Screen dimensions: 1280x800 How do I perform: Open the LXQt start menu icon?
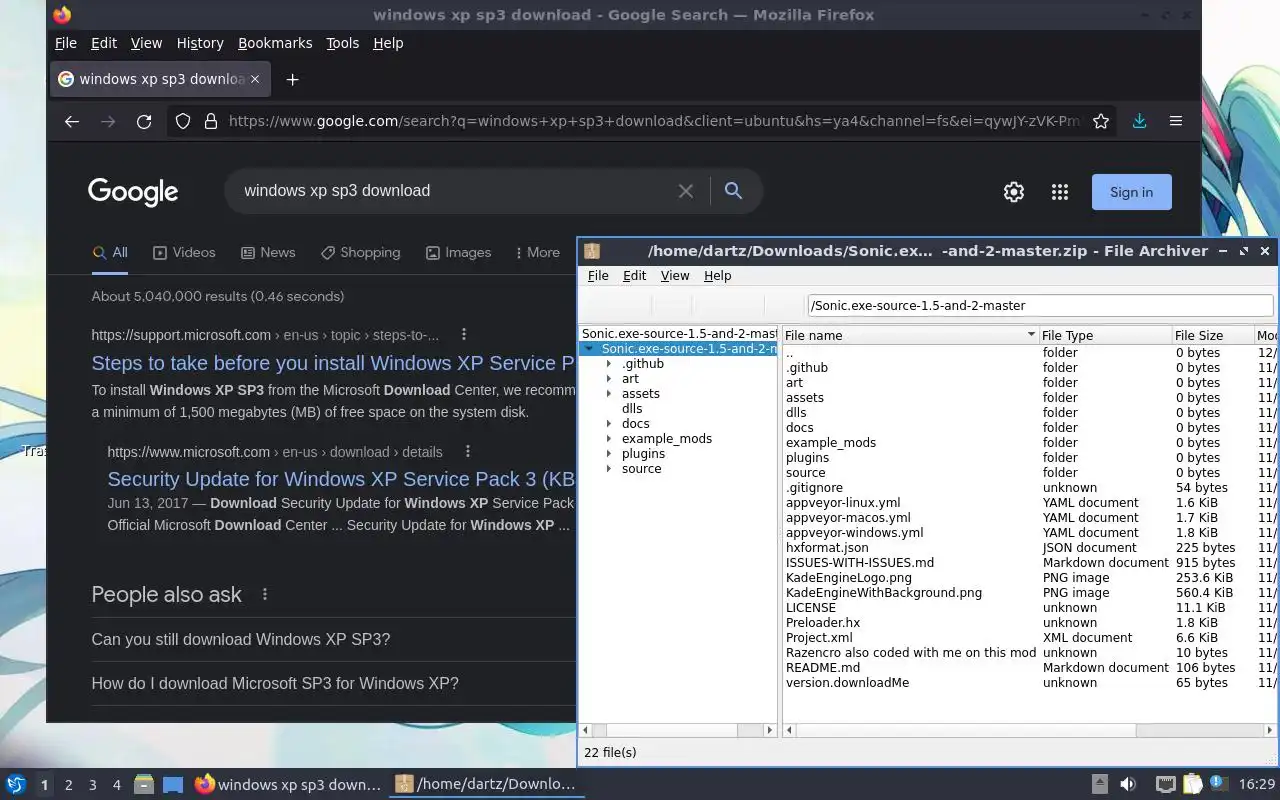(16, 785)
